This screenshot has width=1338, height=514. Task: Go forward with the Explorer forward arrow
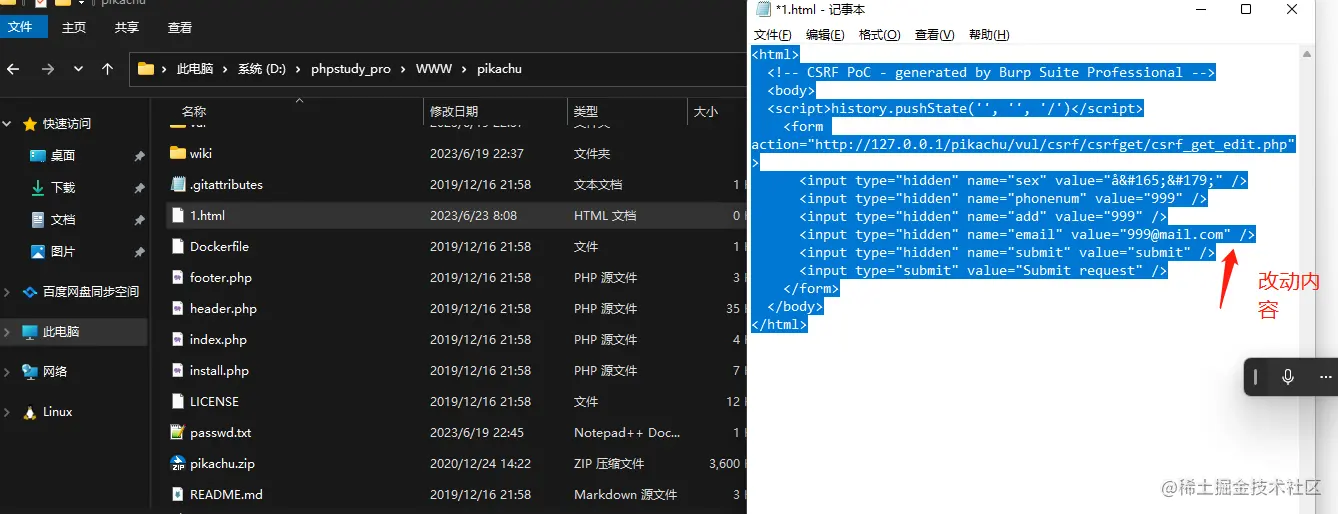tap(47, 69)
